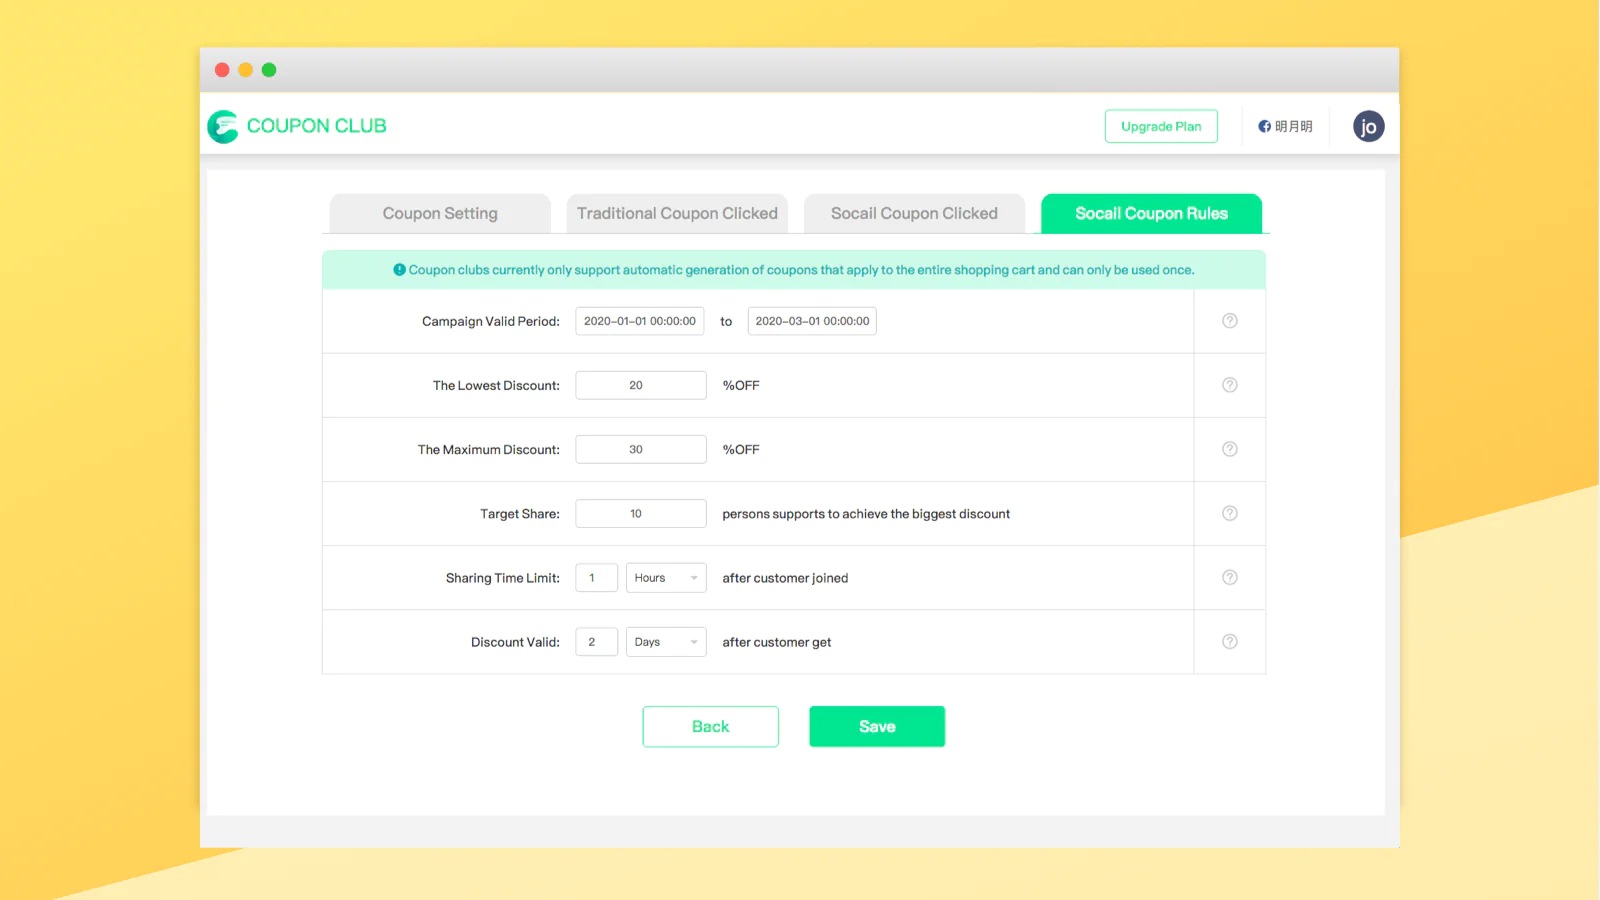The width and height of the screenshot is (1600, 900).
Task: Click the yellow minimize window dot
Action: 245,70
